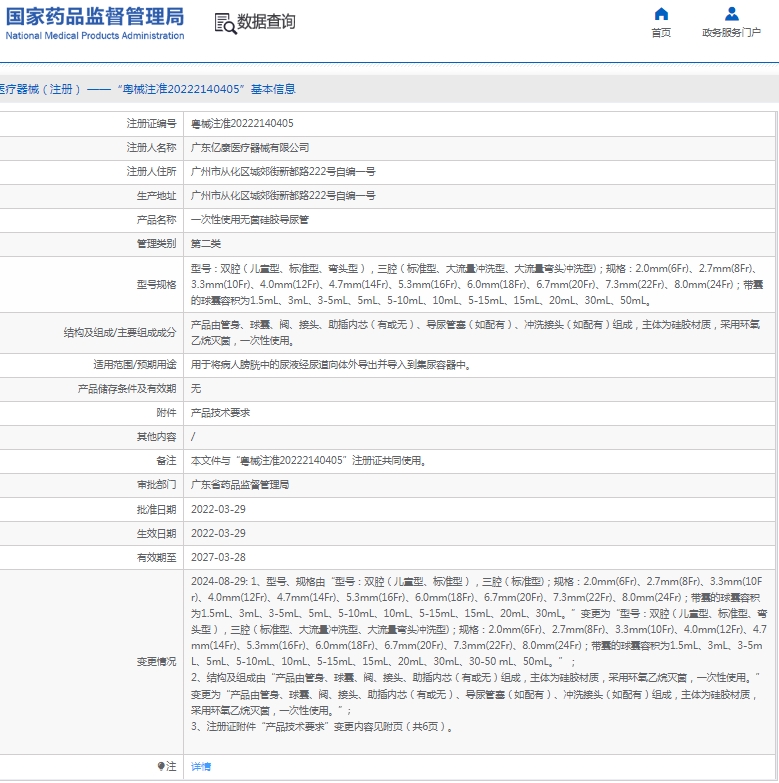Open the 政务服务门户 person icon
779x783 pixels.
(732, 14)
